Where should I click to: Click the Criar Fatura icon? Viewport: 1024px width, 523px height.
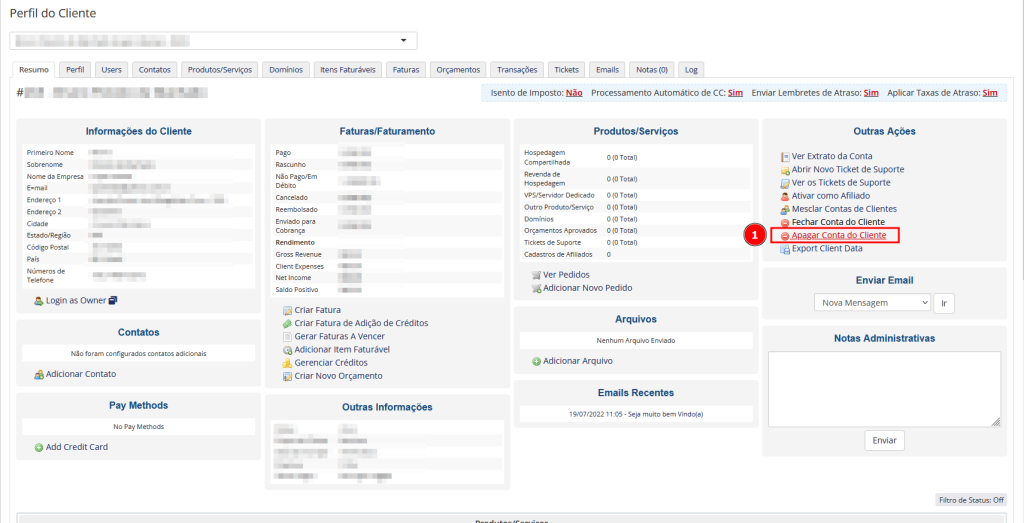pos(287,311)
